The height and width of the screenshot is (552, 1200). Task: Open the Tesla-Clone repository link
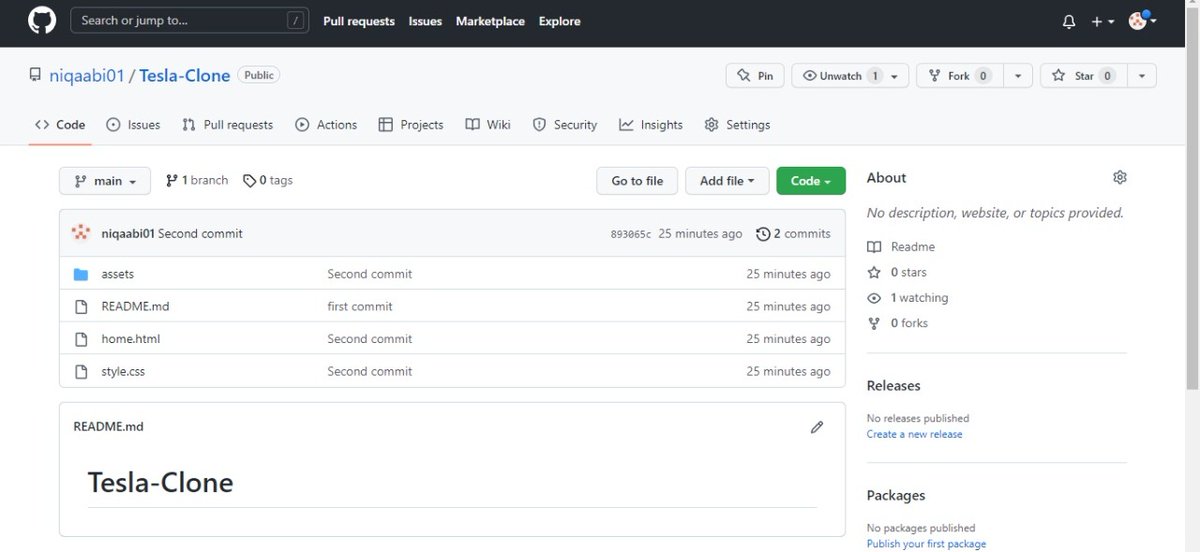pyautogui.click(x=185, y=76)
